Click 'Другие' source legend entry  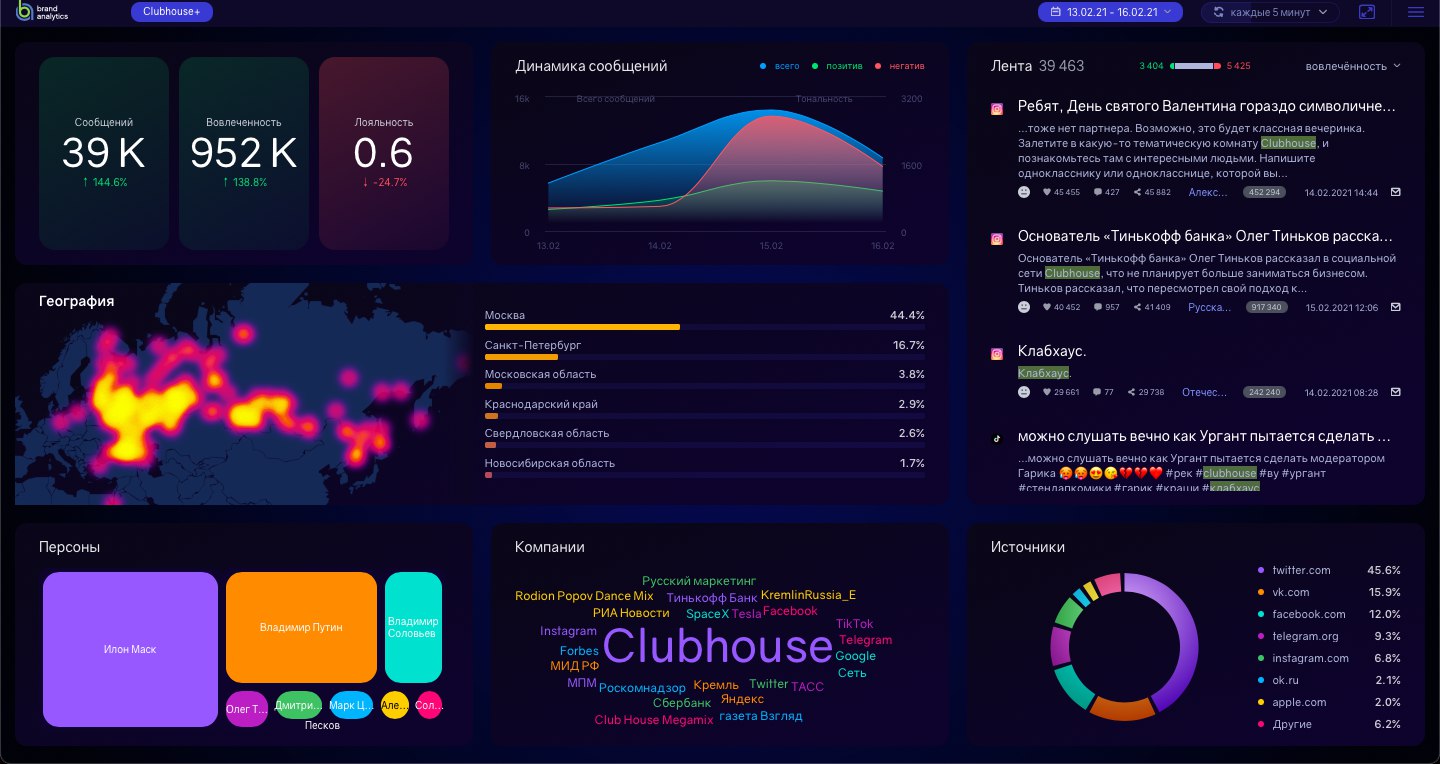(1330, 724)
